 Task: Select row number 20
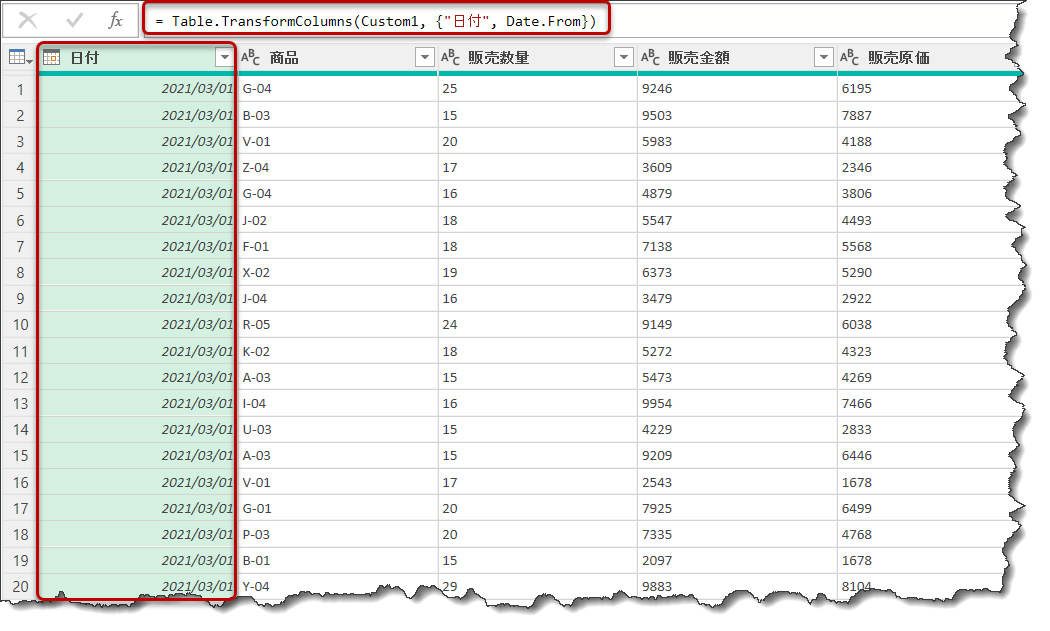click(20, 587)
